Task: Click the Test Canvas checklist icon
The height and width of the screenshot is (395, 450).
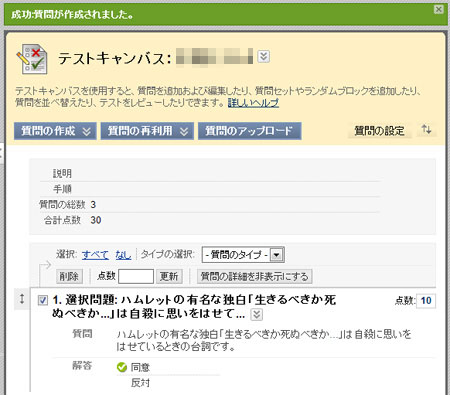Action: 32,59
